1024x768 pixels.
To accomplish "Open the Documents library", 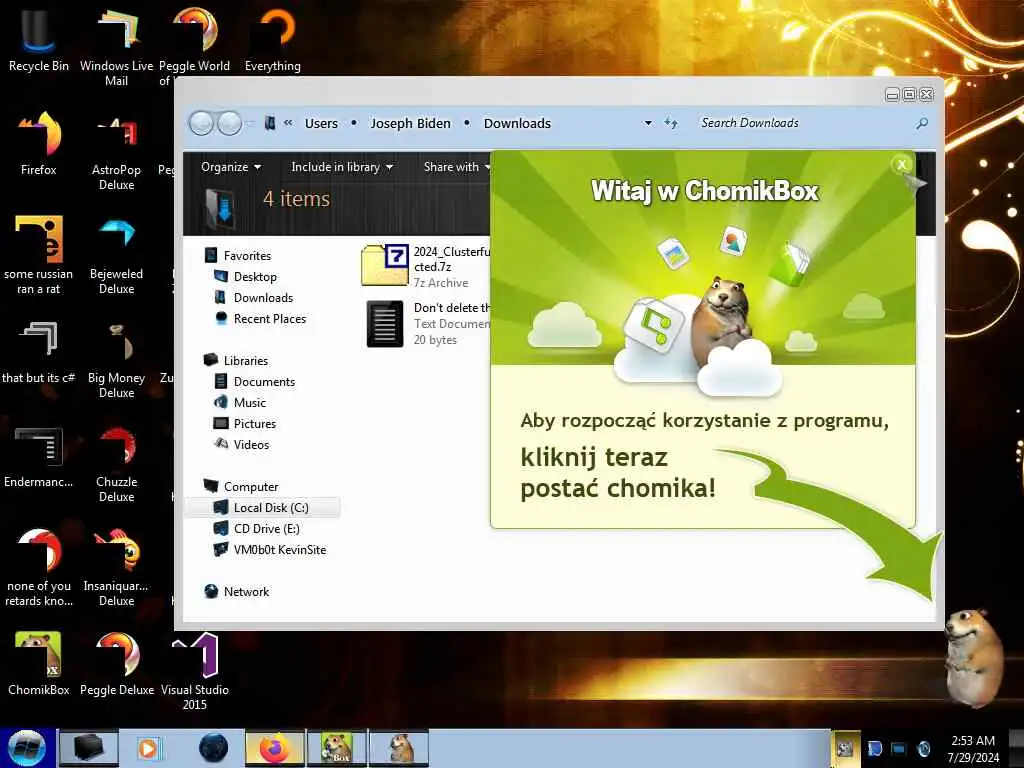I will [255, 381].
